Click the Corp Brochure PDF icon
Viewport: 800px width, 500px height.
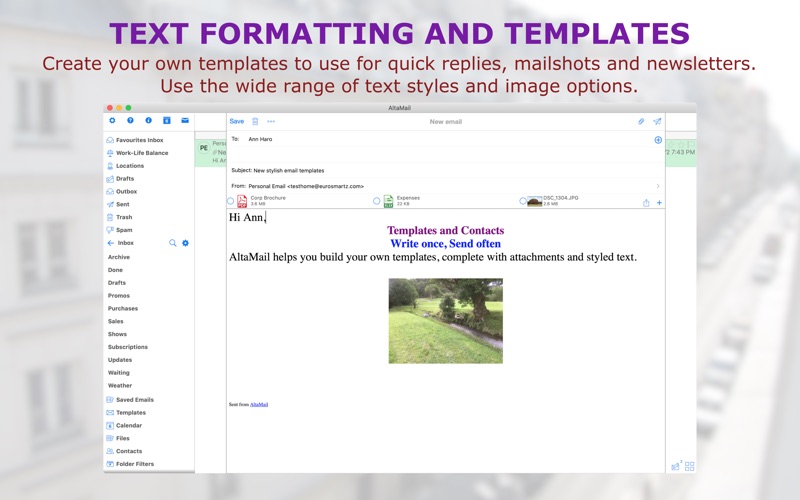(x=242, y=201)
